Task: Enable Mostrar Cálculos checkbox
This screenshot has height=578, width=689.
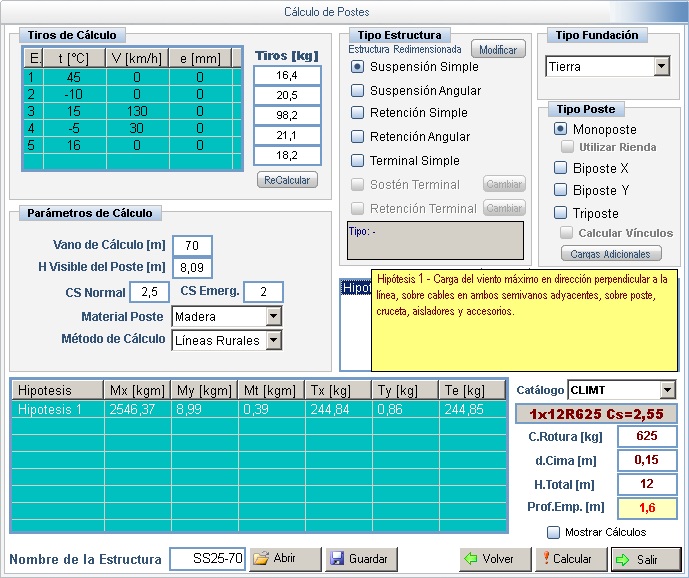Action: click(553, 532)
